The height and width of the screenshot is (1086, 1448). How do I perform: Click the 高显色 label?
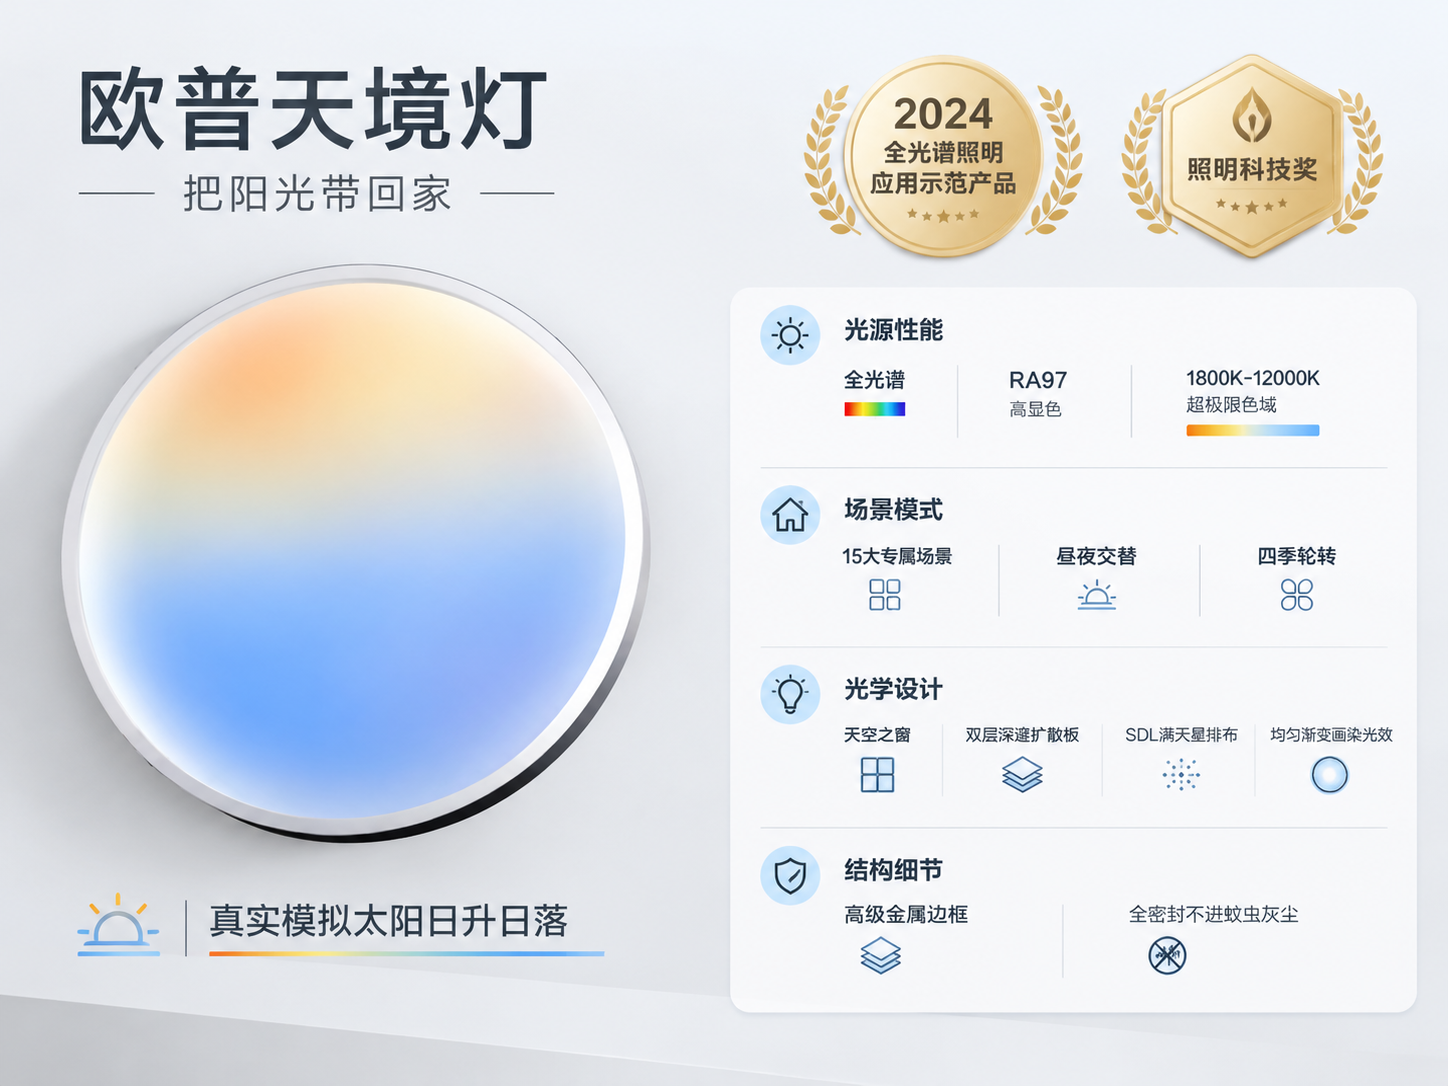click(1035, 409)
